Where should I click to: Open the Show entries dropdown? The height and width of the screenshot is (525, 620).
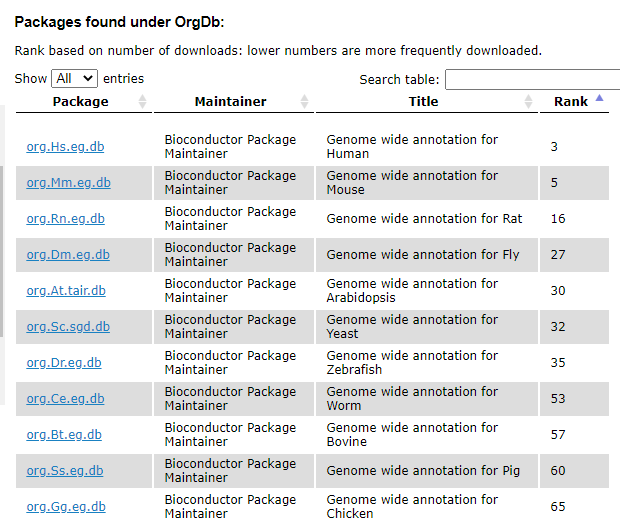[x=75, y=78]
